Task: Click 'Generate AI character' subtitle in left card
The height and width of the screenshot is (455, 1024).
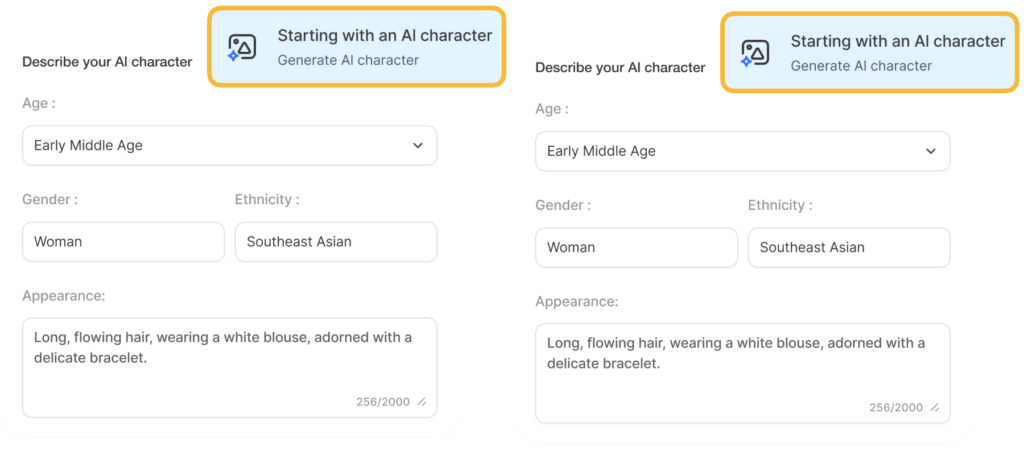Action: (348, 60)
